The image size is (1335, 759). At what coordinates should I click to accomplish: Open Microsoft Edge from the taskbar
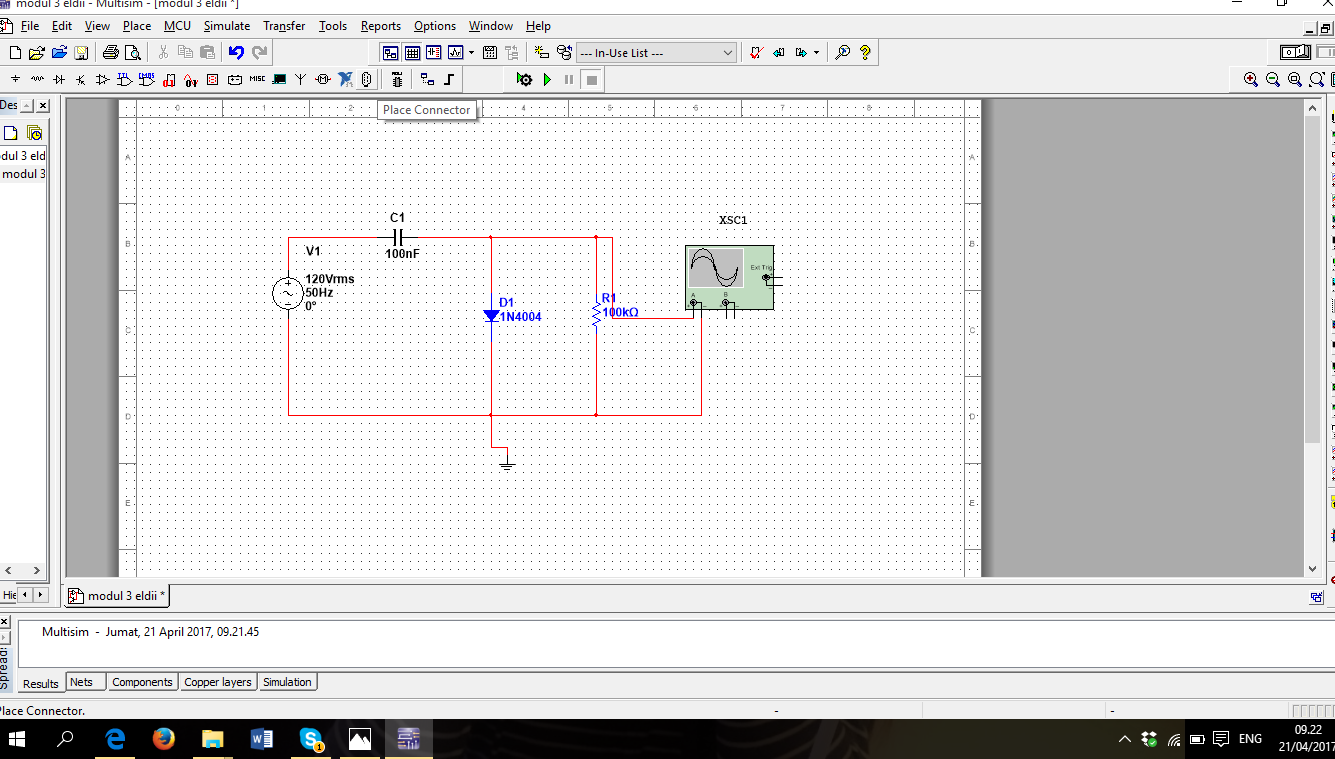click(x=116, y=739)
